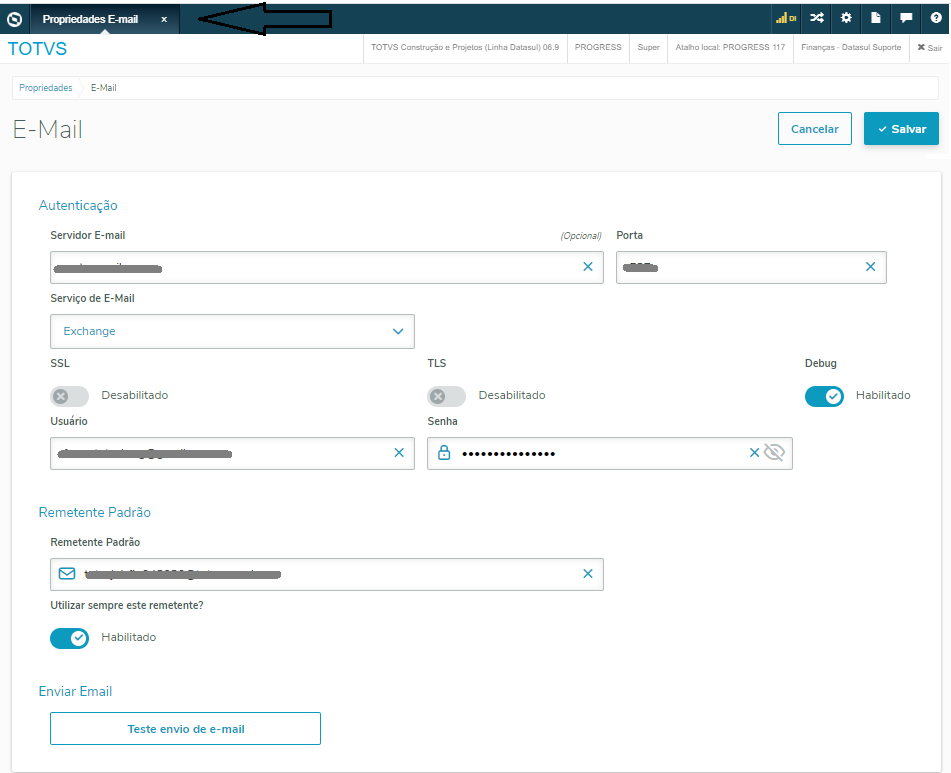Click Atalho local: PROGRESS 117 label
This screenshot has width=951, height=773.
[730, 47]
